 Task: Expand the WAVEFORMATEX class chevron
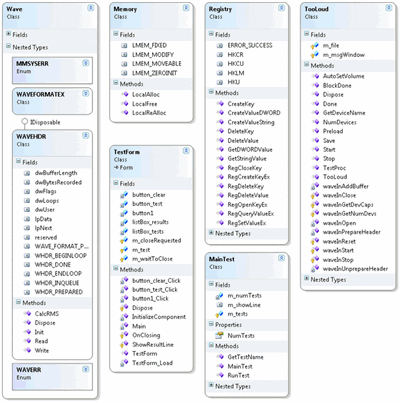coord(86,94)
